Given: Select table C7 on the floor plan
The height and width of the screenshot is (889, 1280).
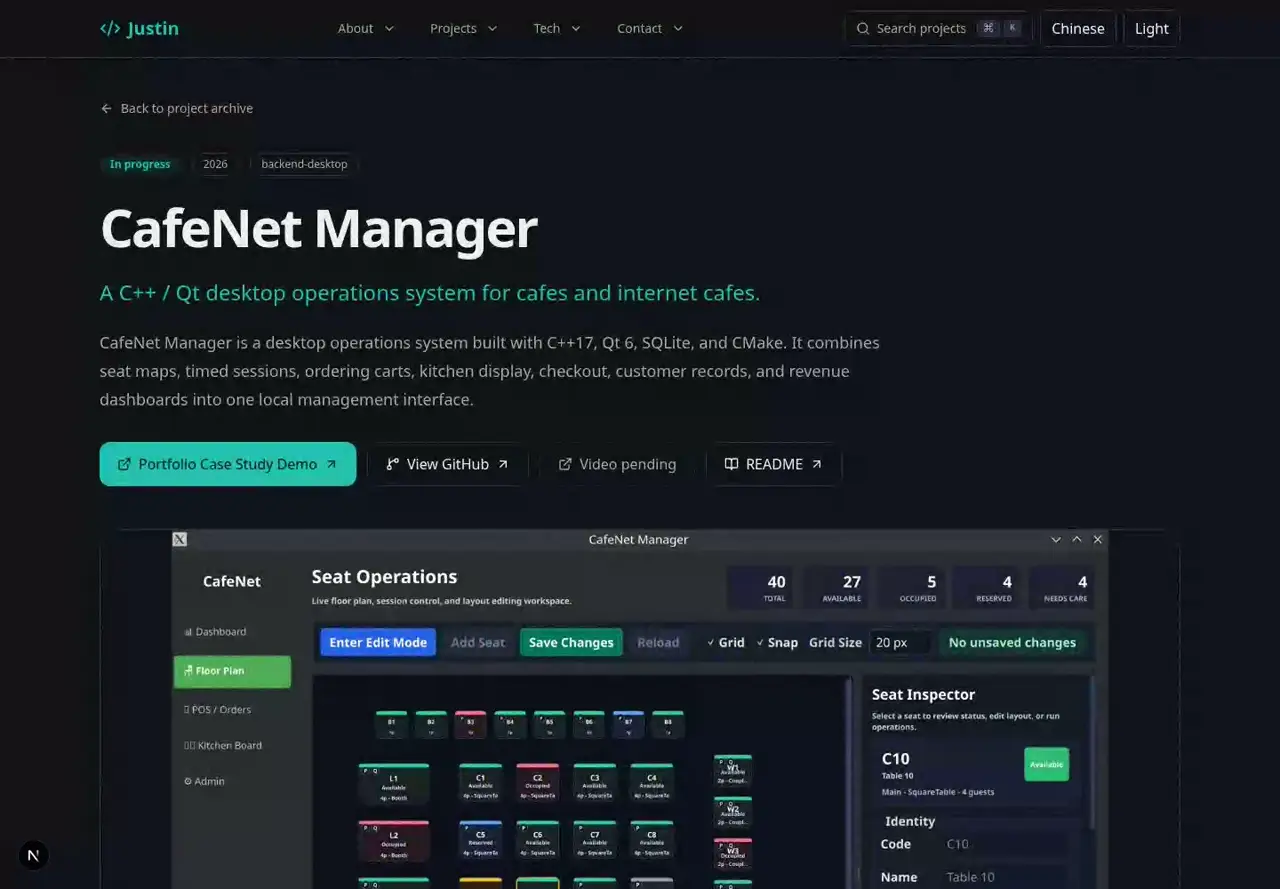Looking at the screenshot, I should click(x=594, y=840).
